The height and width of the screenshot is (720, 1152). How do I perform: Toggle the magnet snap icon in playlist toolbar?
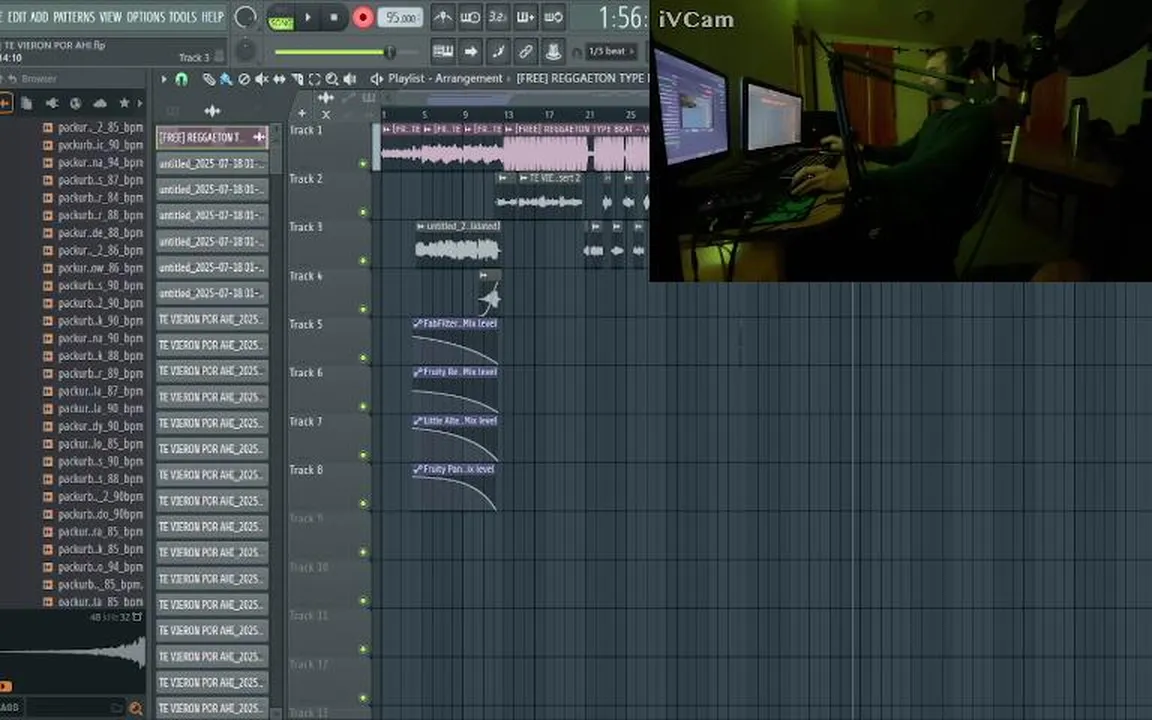[181, 79]
